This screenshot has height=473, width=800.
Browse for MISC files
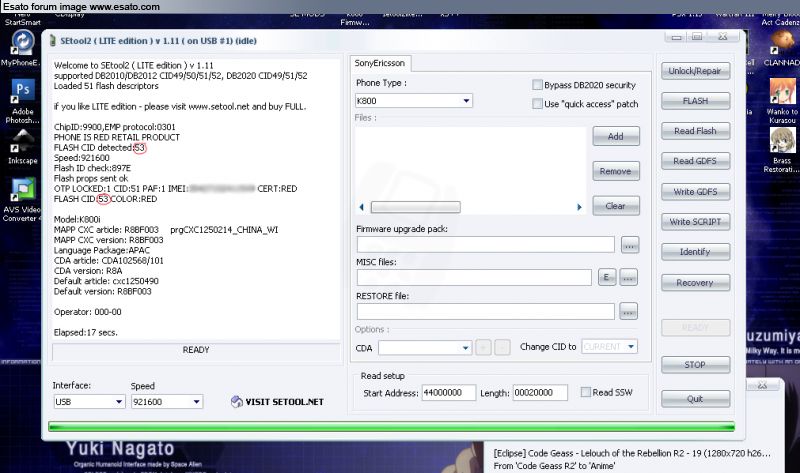point(628,277)
